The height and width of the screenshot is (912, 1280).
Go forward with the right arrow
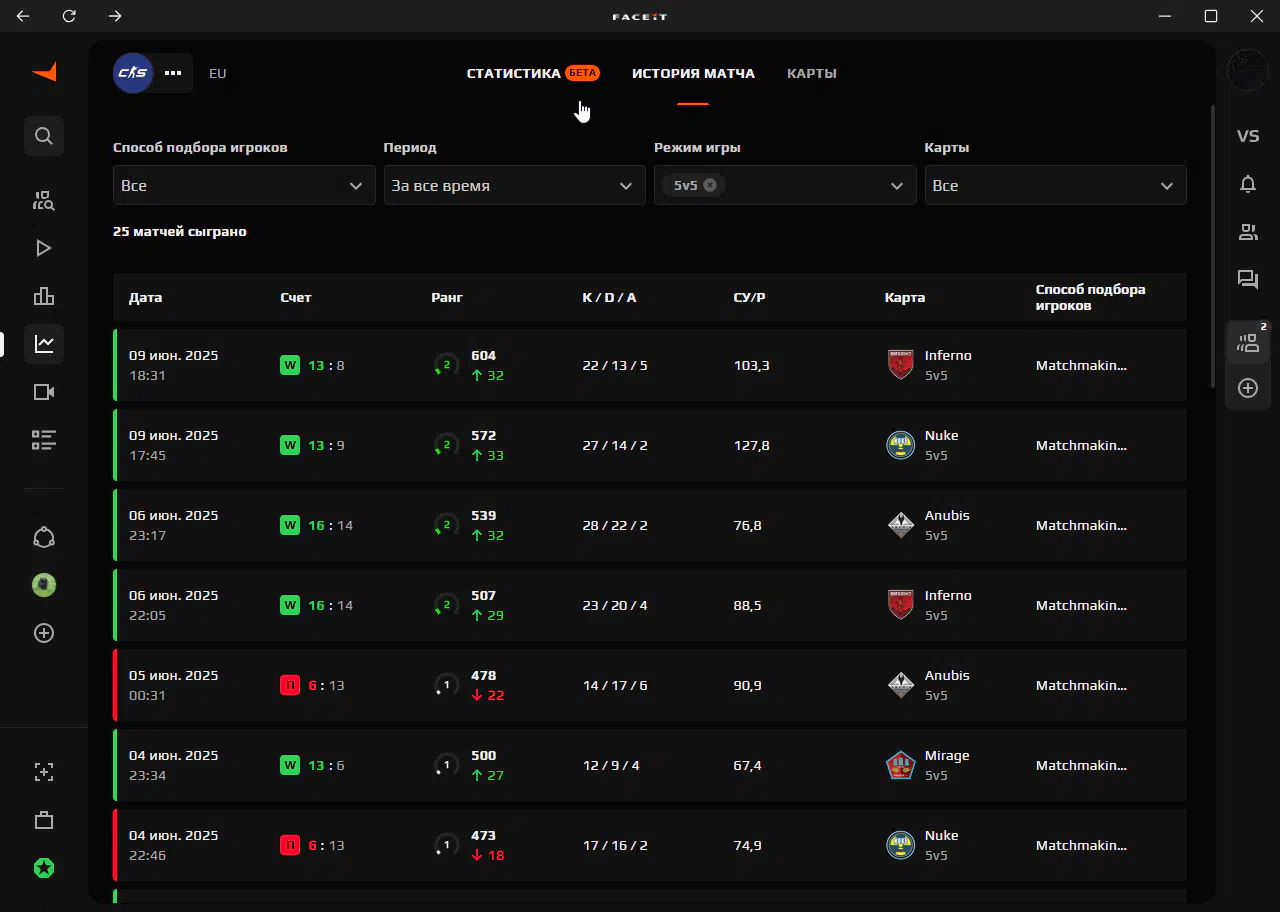pos(115,16)
